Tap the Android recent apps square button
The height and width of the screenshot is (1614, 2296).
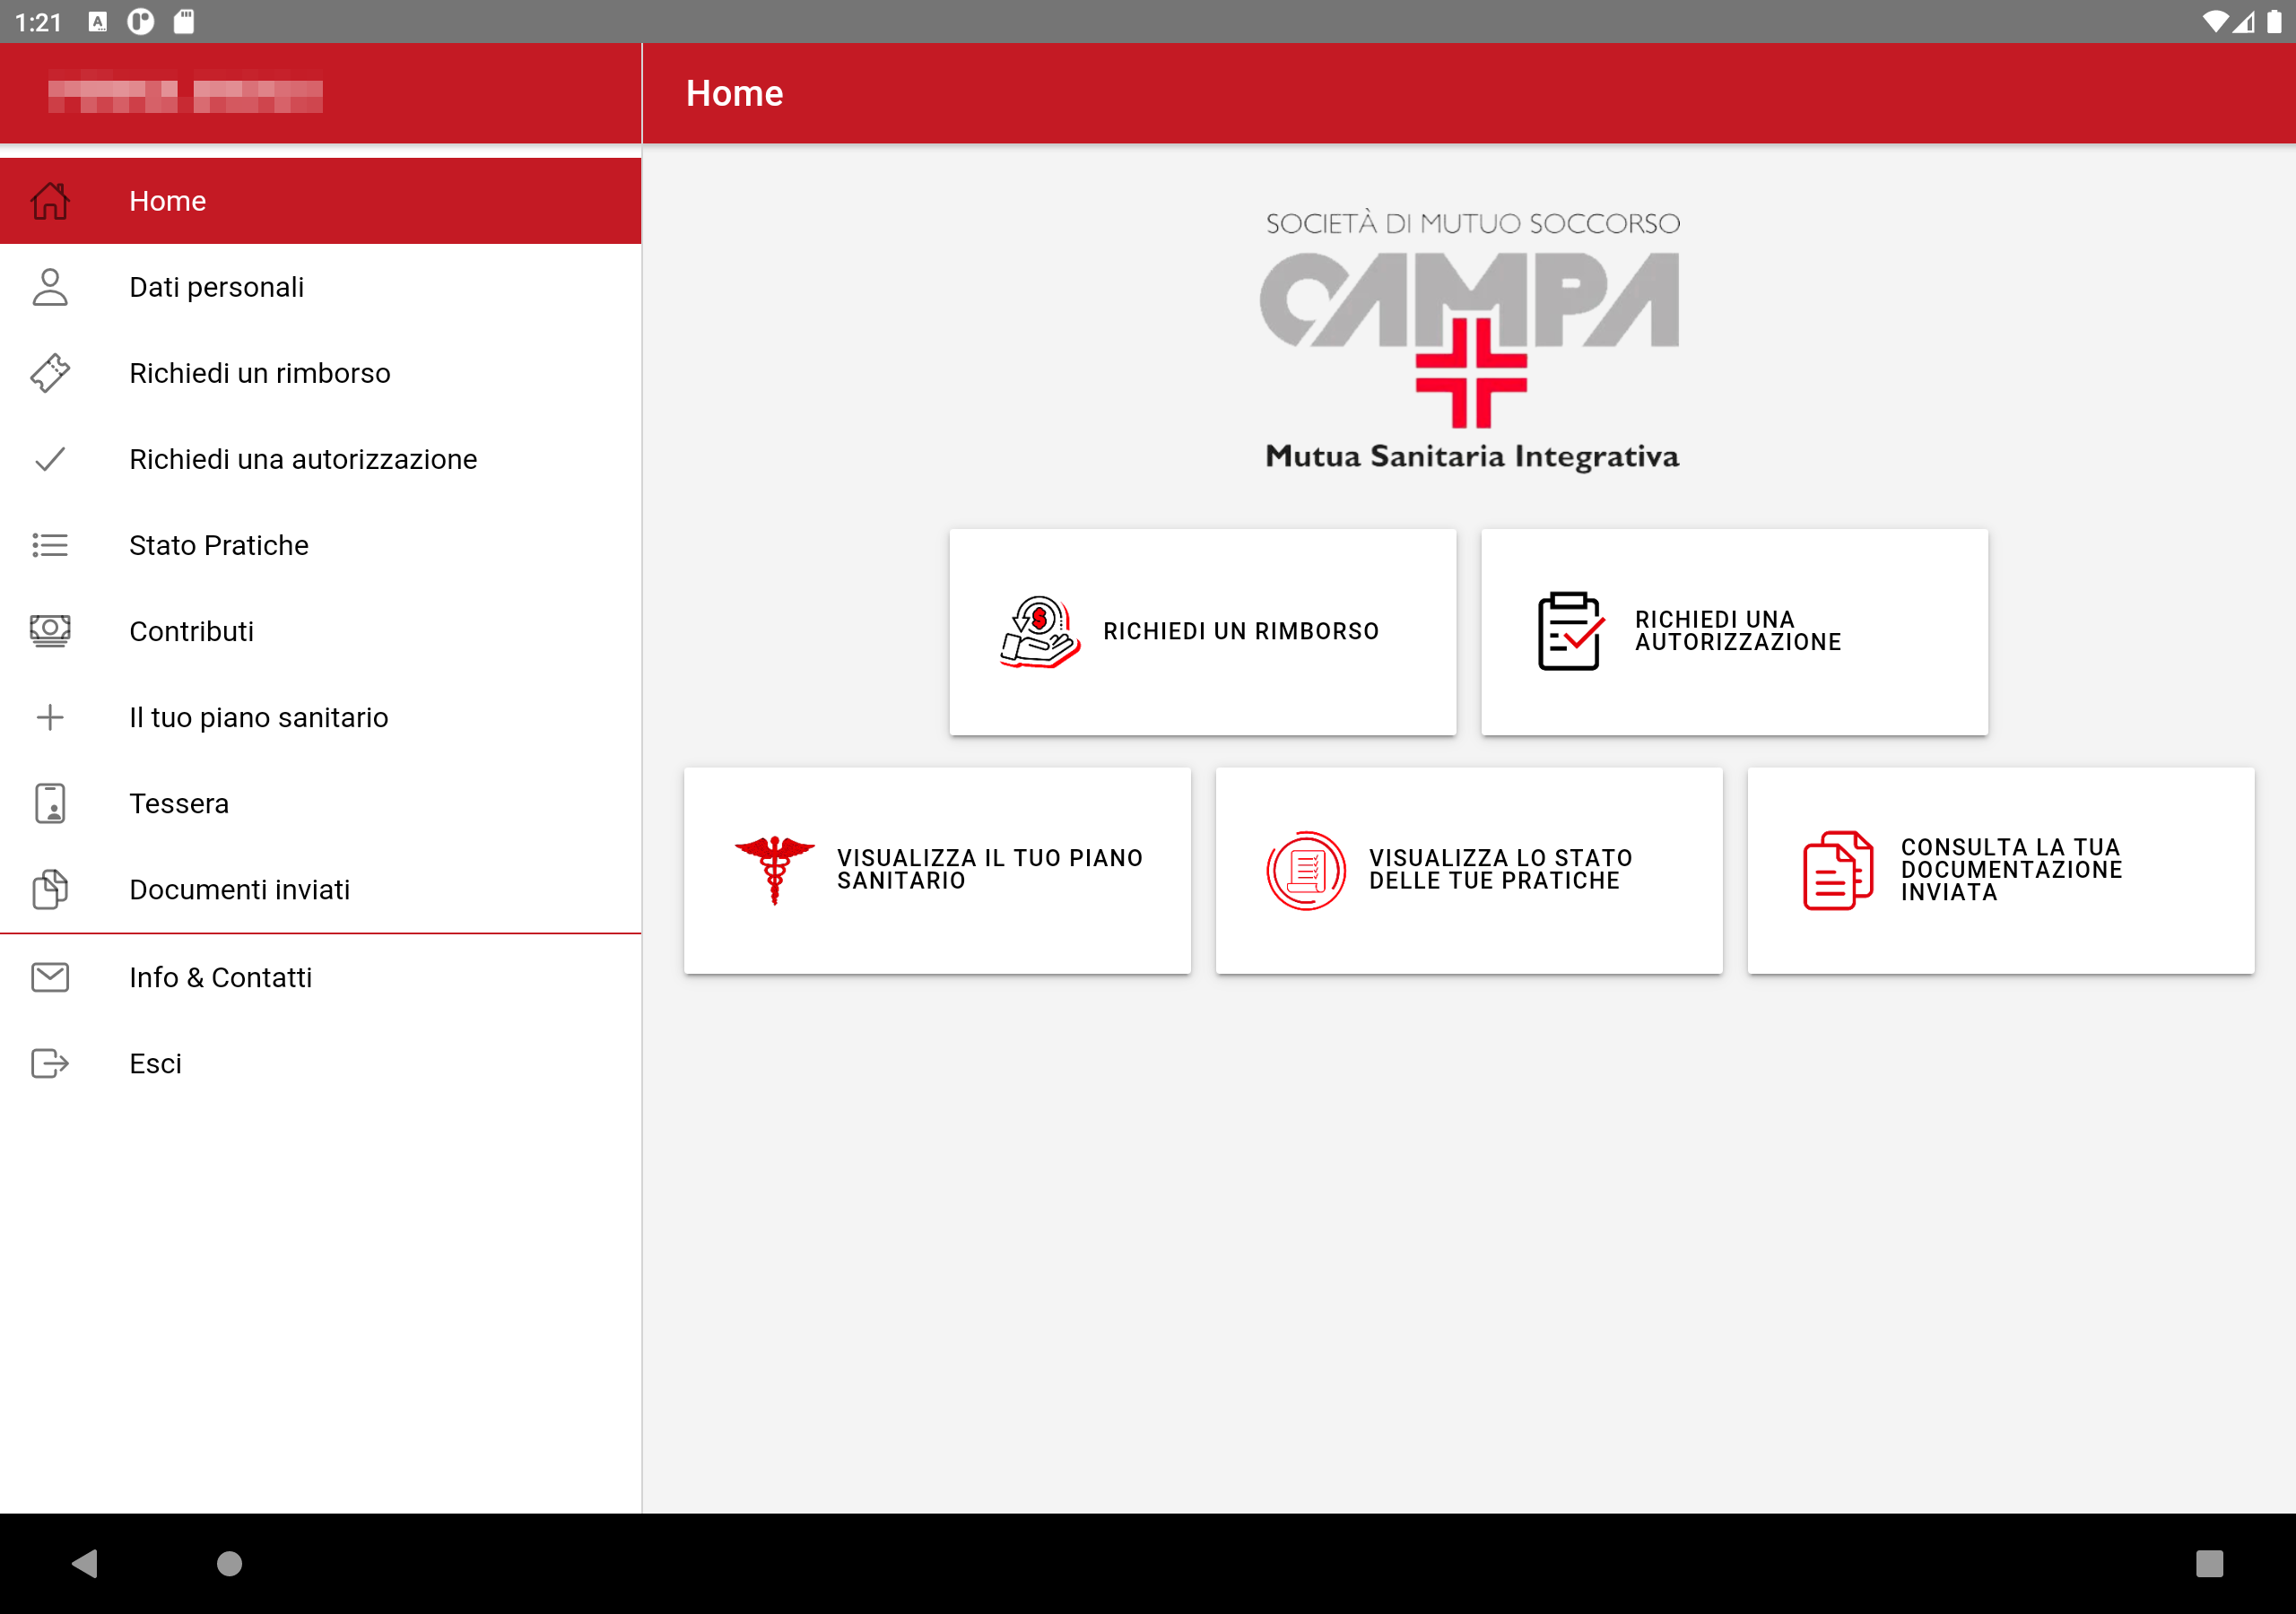click(2209, 1563)
